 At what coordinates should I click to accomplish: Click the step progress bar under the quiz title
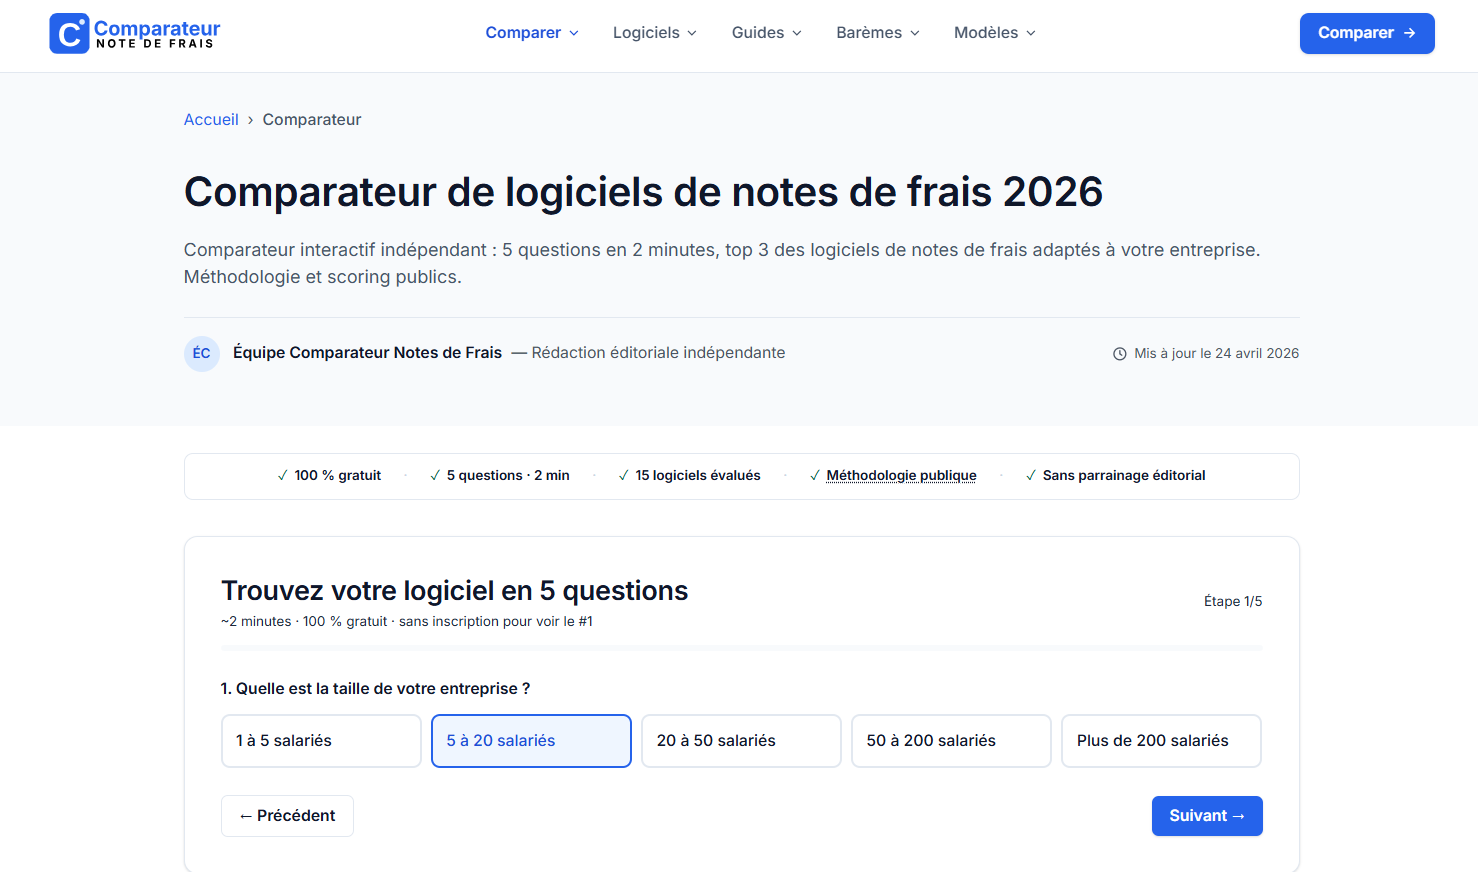[x=741, y=648]
